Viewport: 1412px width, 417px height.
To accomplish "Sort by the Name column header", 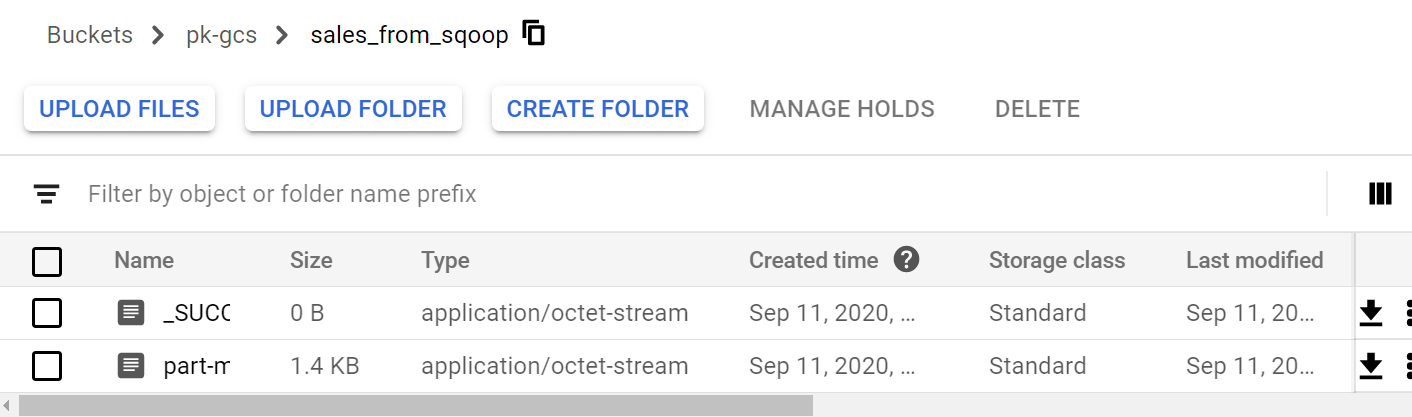I will click(144, 260).
